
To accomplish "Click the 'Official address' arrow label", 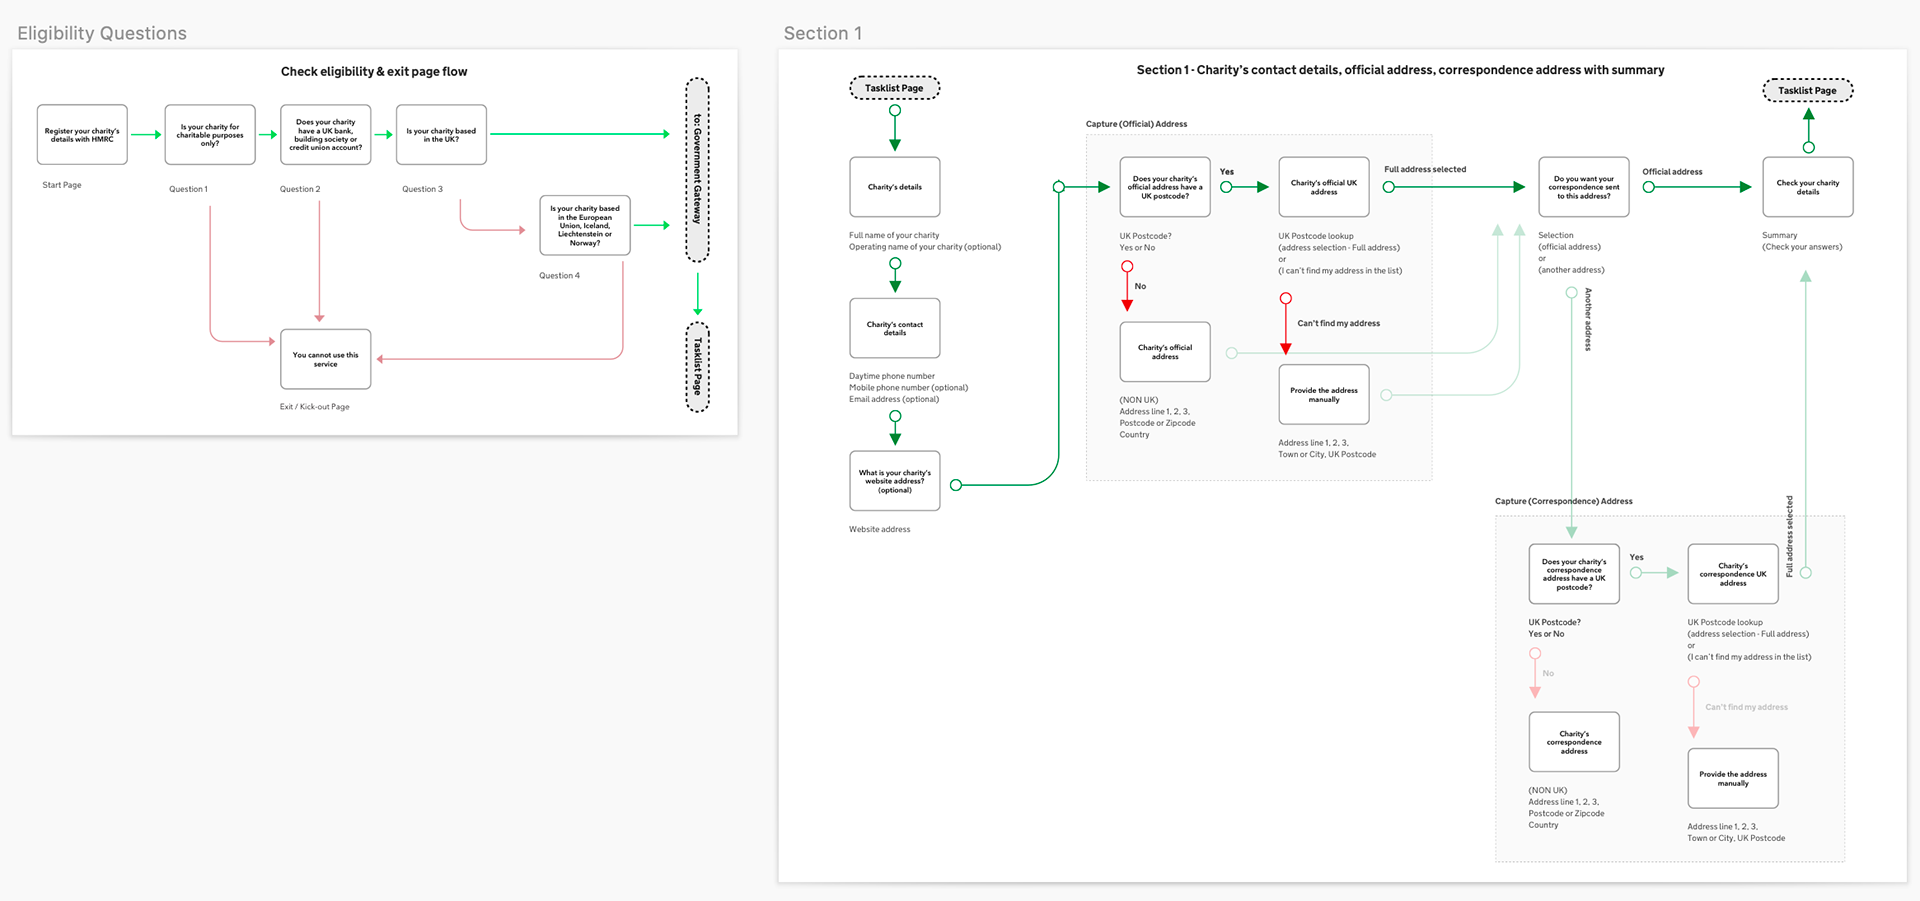I will 1672,172.
